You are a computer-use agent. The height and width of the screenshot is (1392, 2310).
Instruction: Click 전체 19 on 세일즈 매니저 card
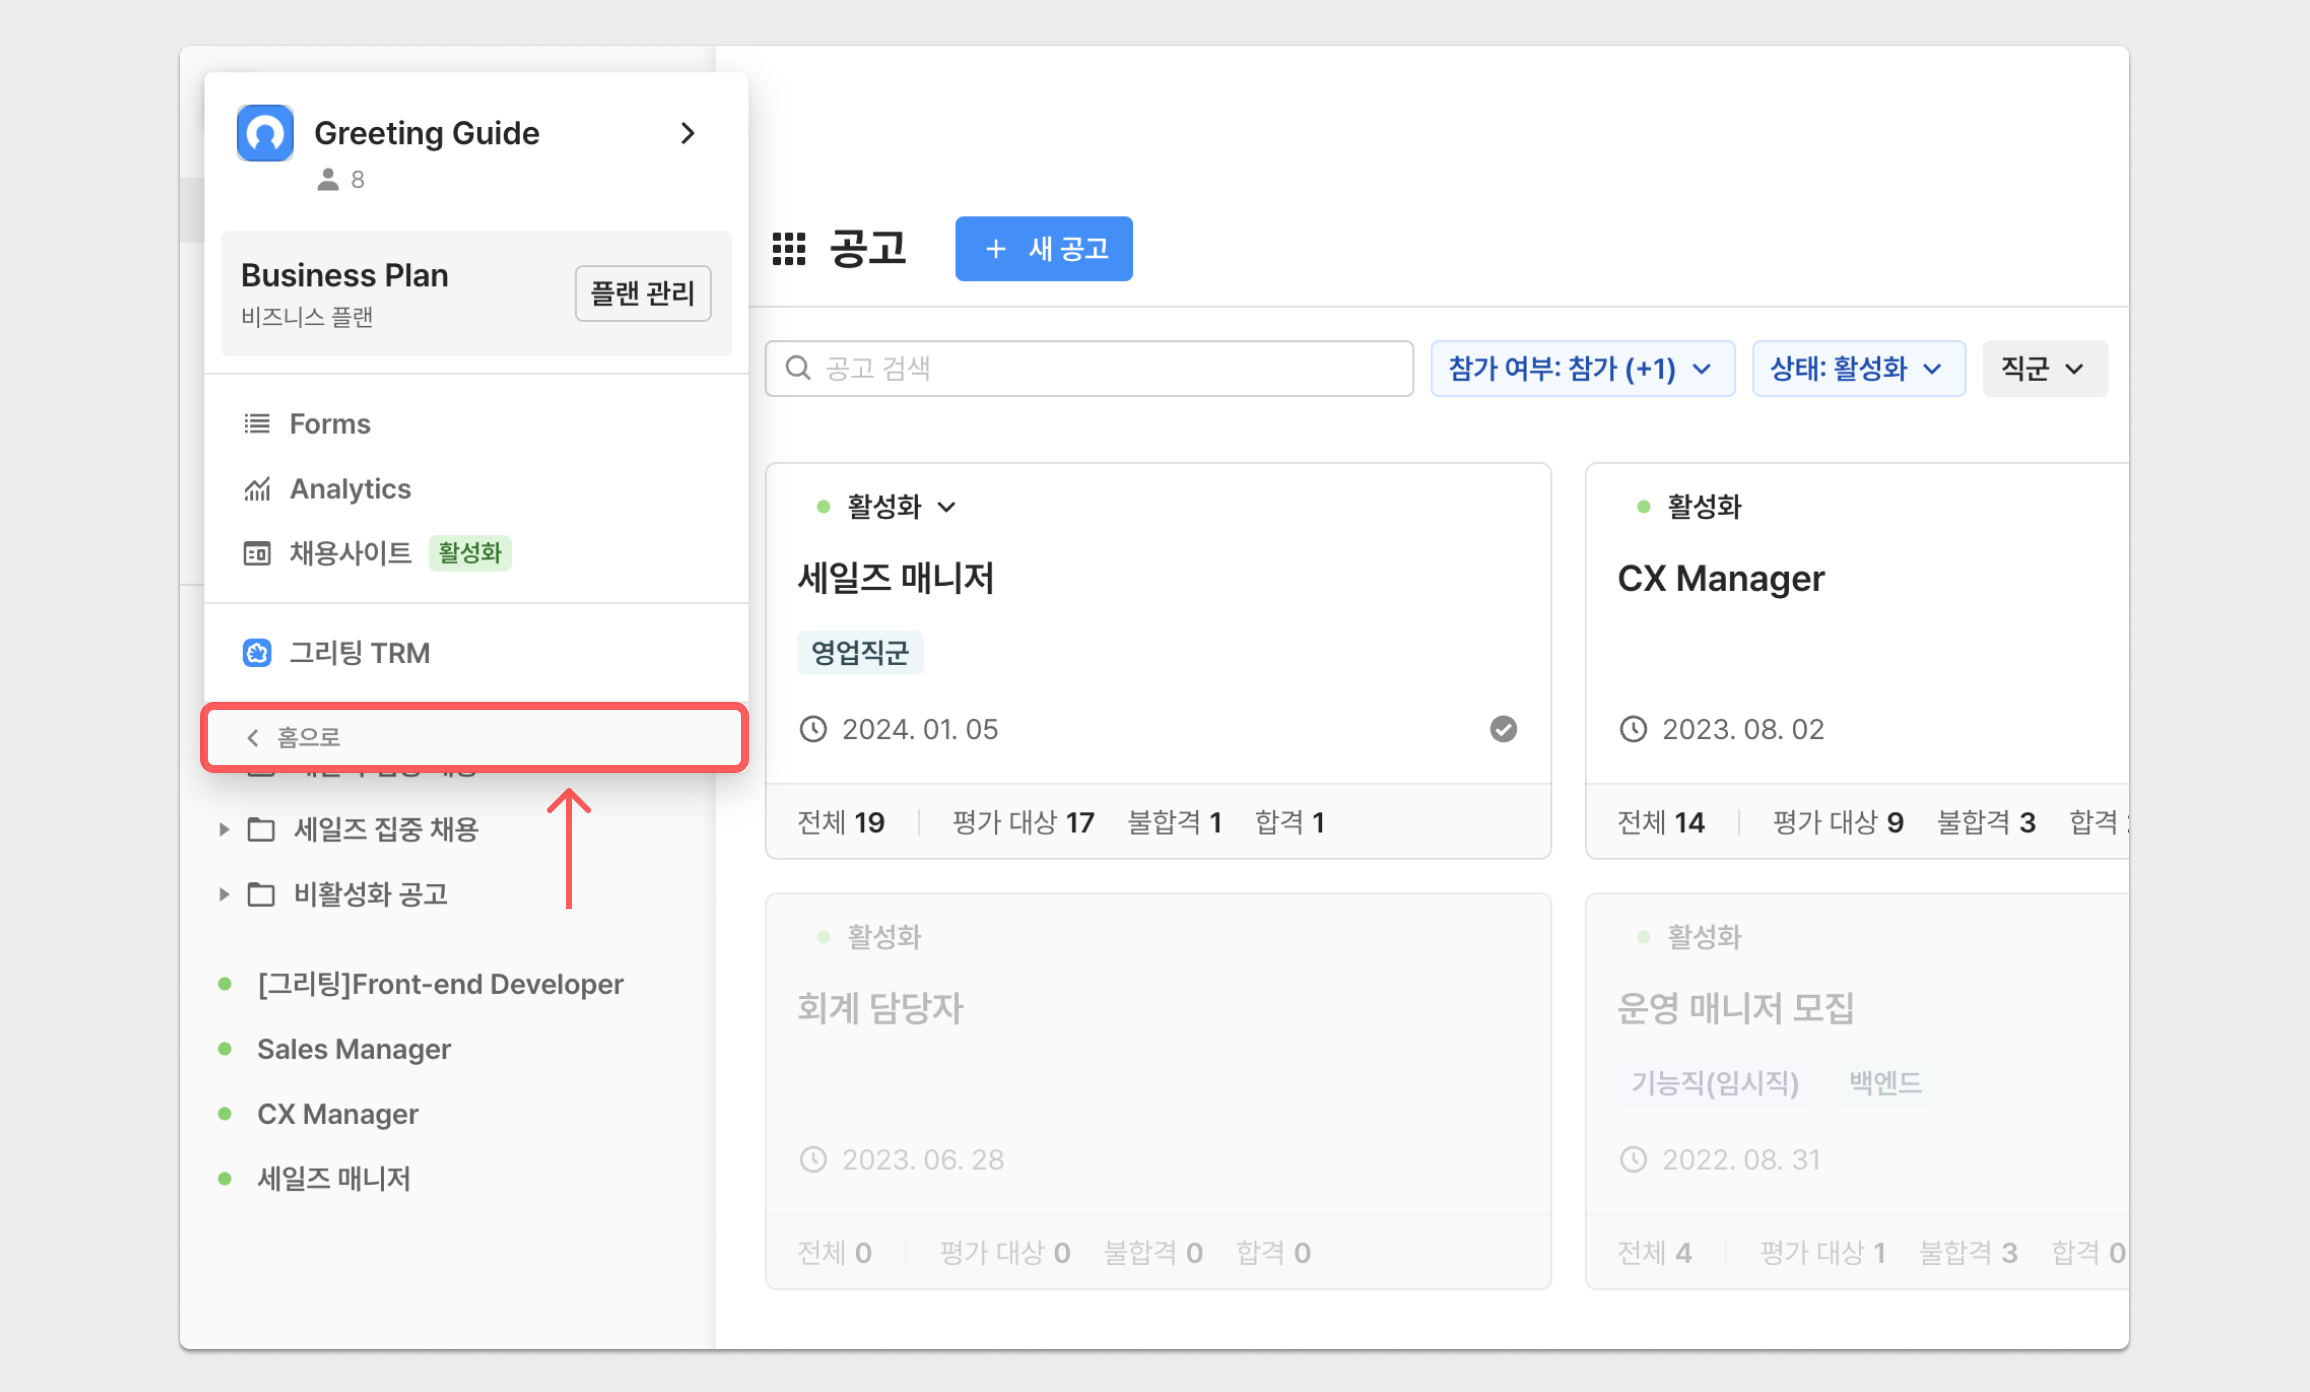[x=841, y=822]
